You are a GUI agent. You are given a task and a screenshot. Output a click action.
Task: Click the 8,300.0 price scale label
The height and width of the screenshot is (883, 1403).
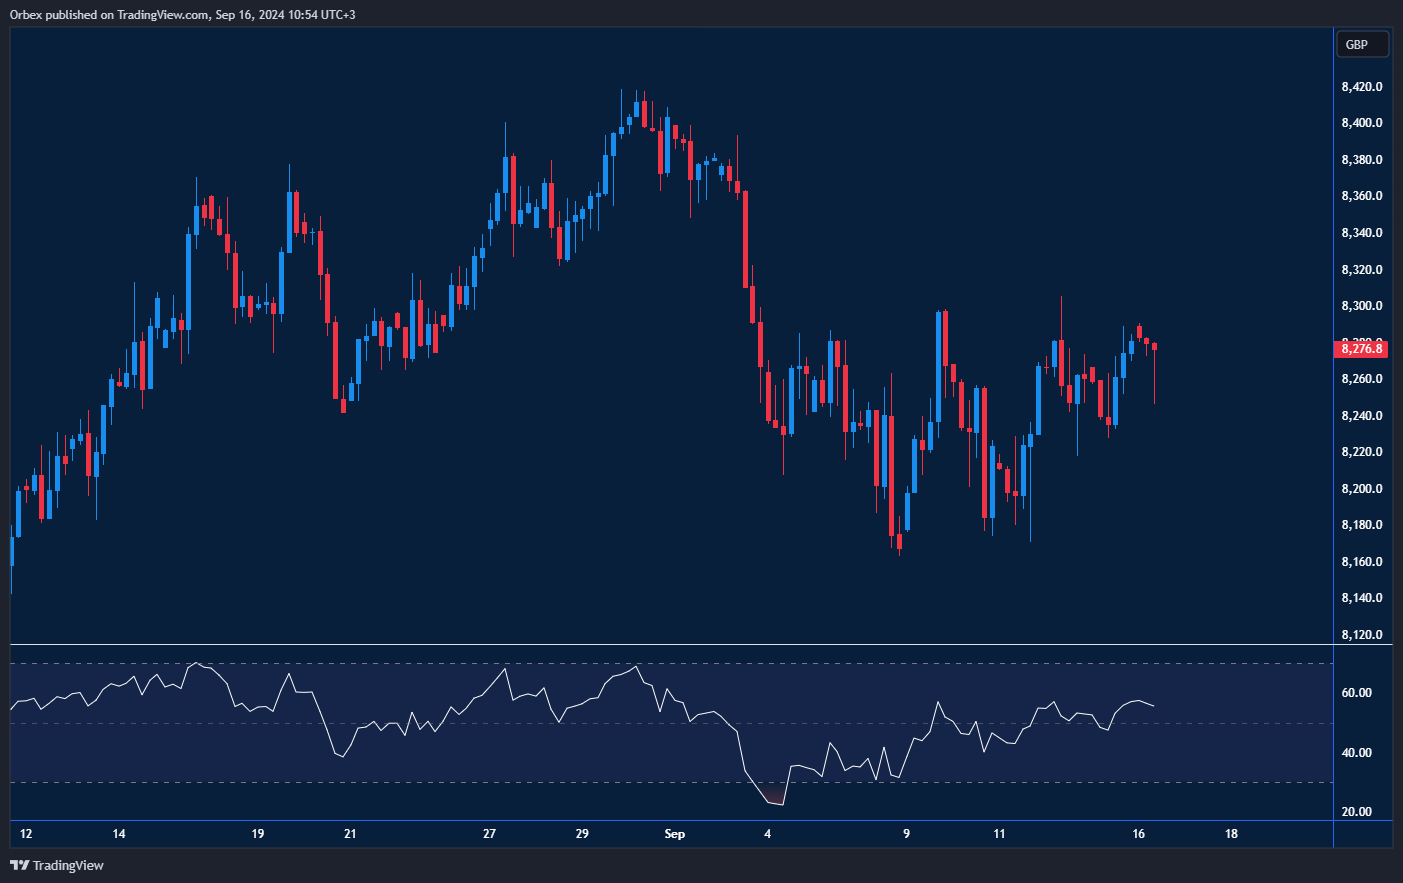pyautogui.click(x=1361, y=306)
